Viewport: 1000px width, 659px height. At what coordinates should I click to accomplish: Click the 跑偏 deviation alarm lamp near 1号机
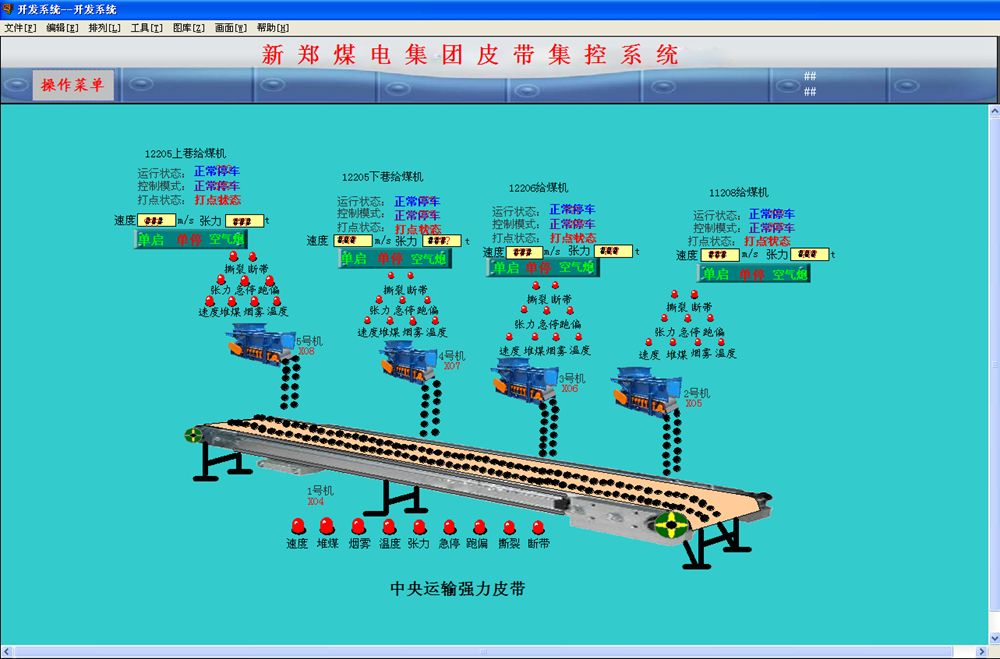point(477,526)
